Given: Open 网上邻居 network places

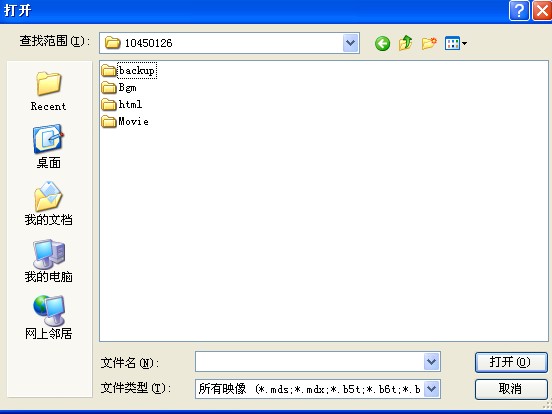Looking at the screenshot, I should click(x=49, y=318).
